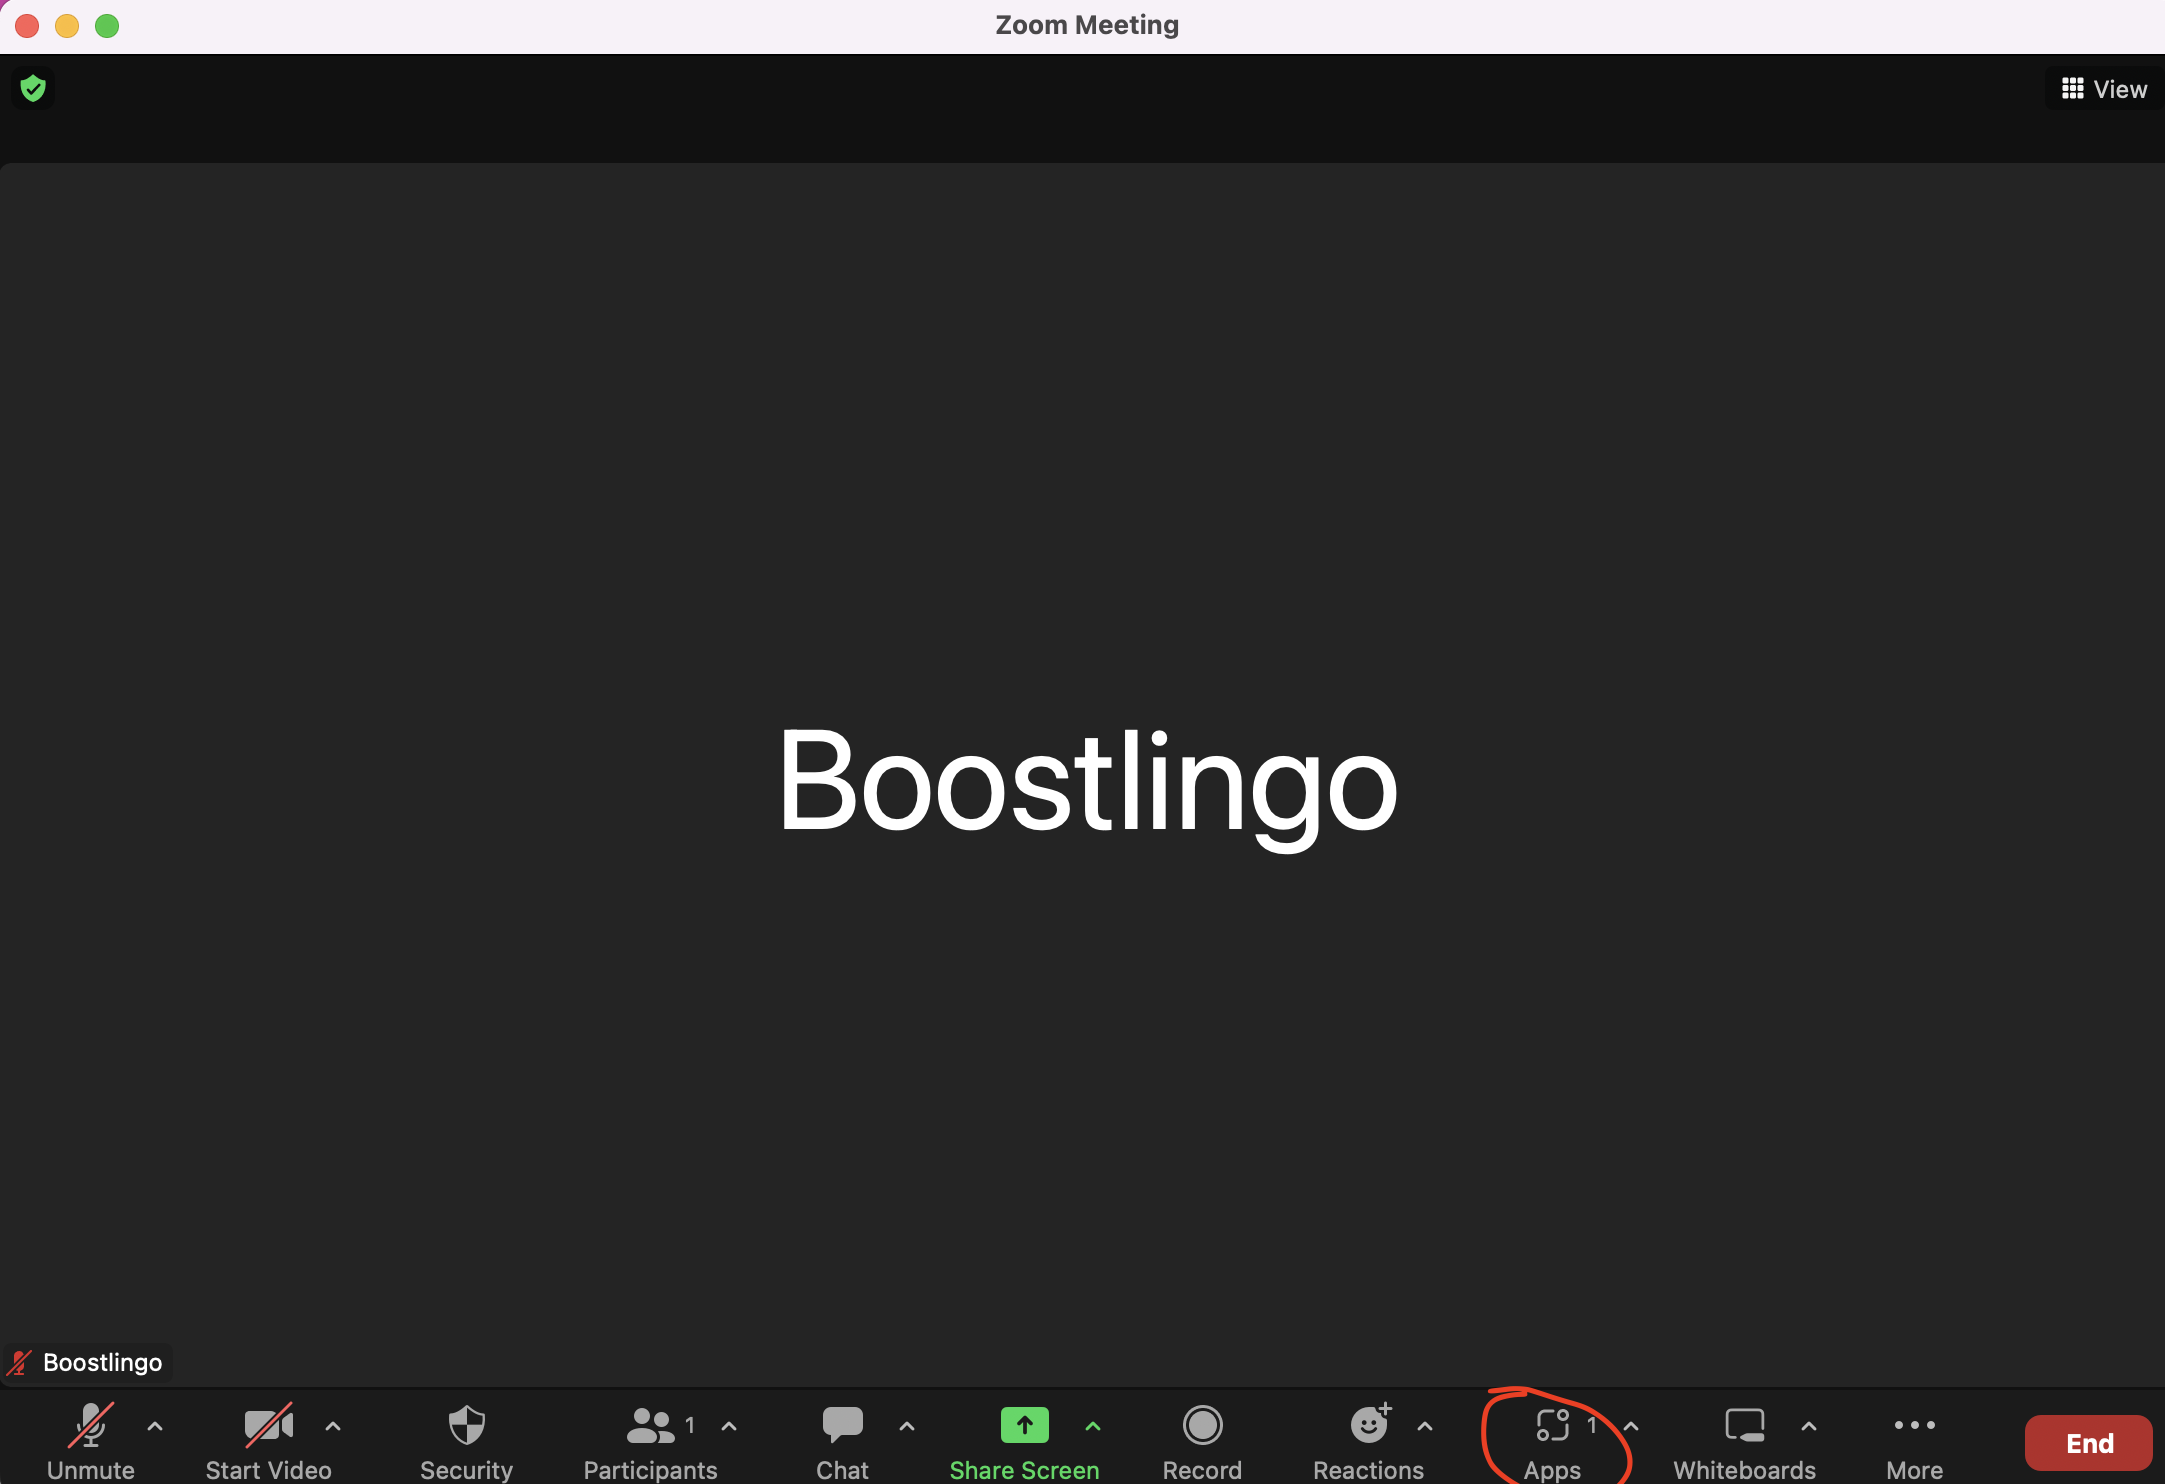The image size is (2165, 1484).
Task: Open the View menu
Action: pyautogui.click(x=2103, y=88)
